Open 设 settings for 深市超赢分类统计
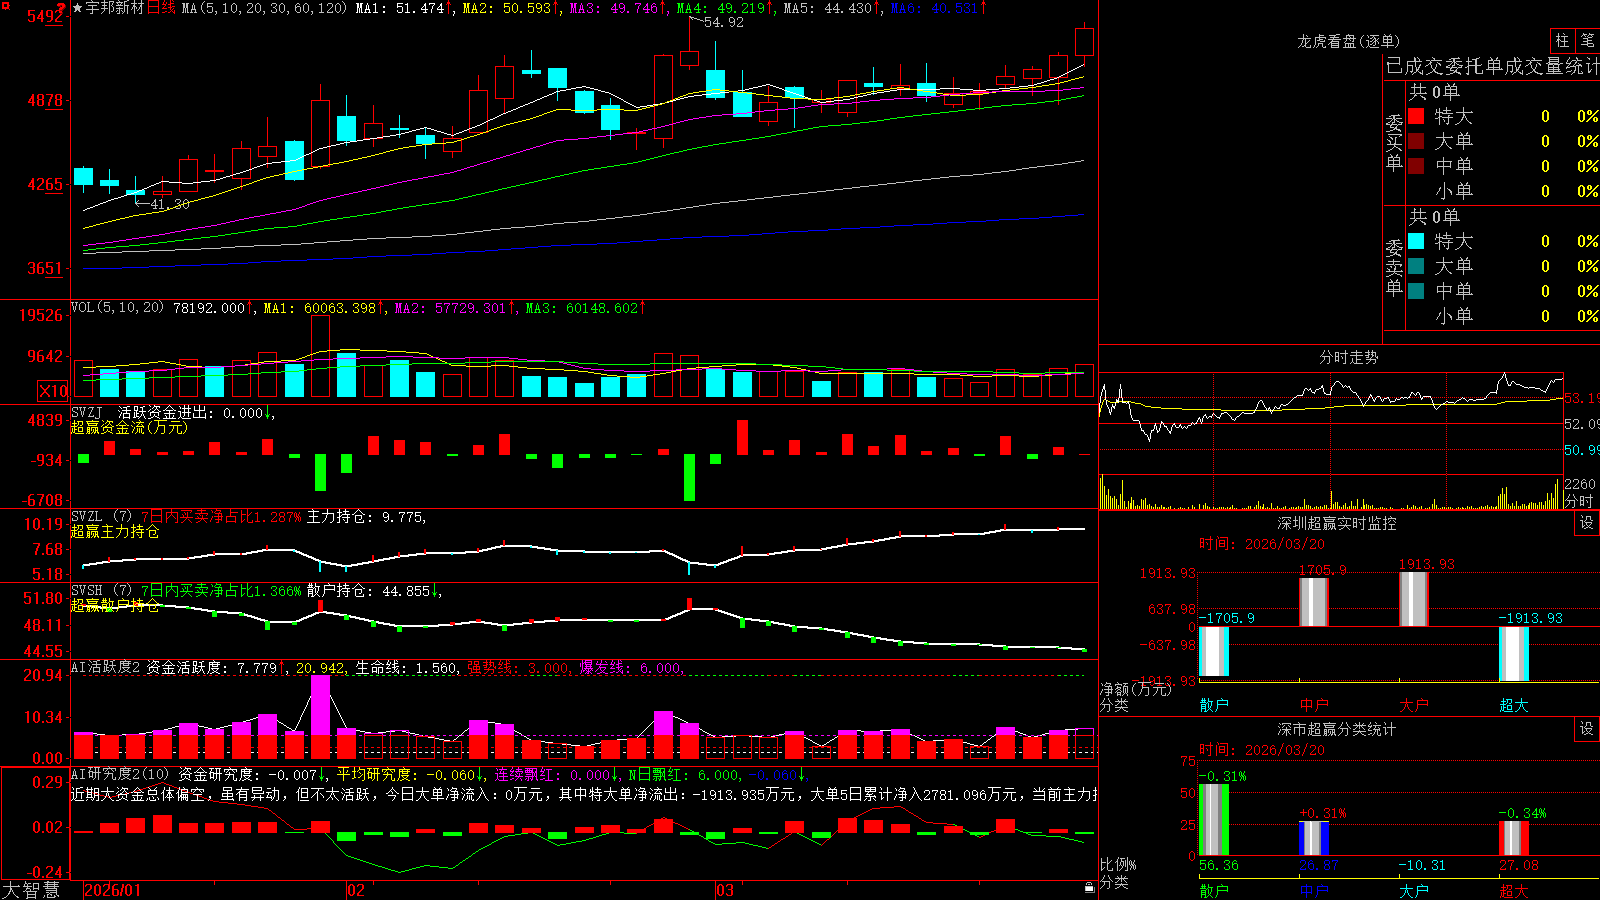Image resolution: width=1600 pixels, height=900 pixels. point(1587,729)
